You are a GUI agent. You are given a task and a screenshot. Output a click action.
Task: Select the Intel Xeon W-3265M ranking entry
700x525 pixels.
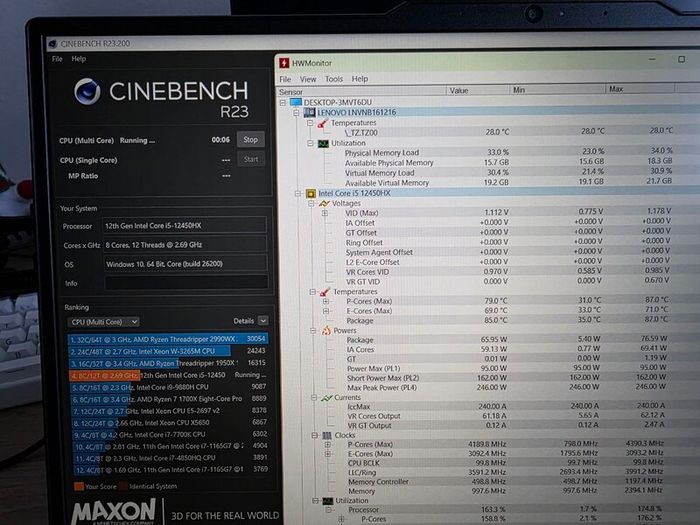(168, 351)
